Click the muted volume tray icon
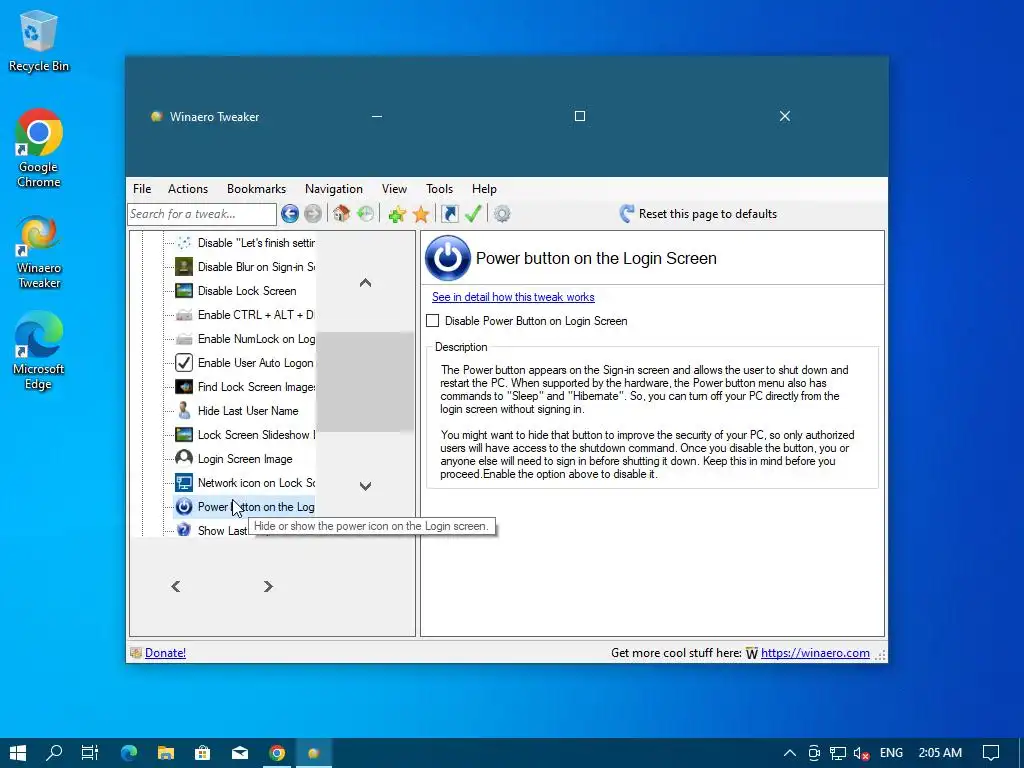The width and height of the screenshot is (1024, 768). coord(861,753)
